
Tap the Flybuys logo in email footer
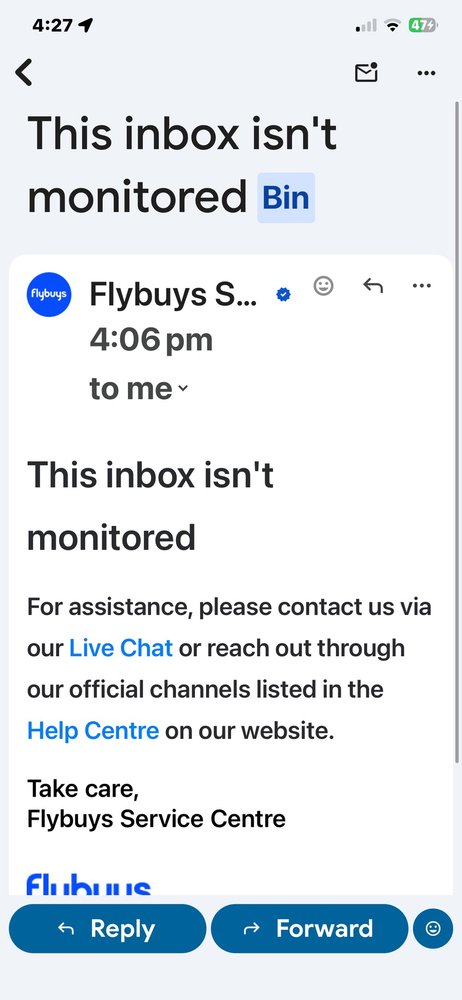click(89, 884)
